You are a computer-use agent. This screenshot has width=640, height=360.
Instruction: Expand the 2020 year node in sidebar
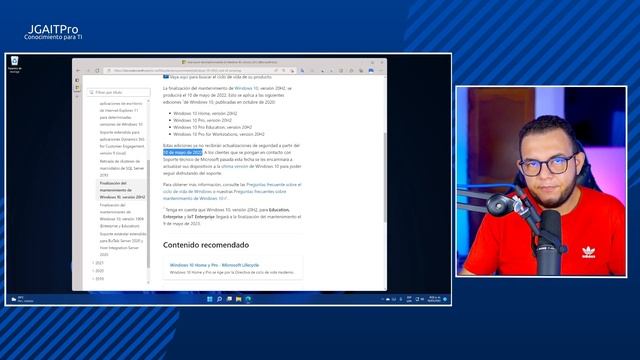click(x=99, y=271)
